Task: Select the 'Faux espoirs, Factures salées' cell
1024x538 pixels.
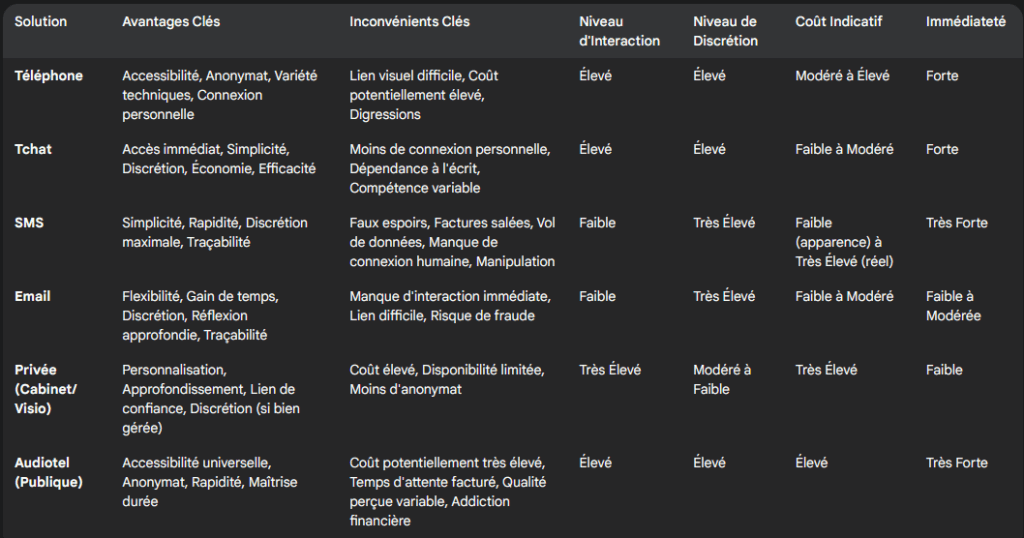Action: [453, 242]
